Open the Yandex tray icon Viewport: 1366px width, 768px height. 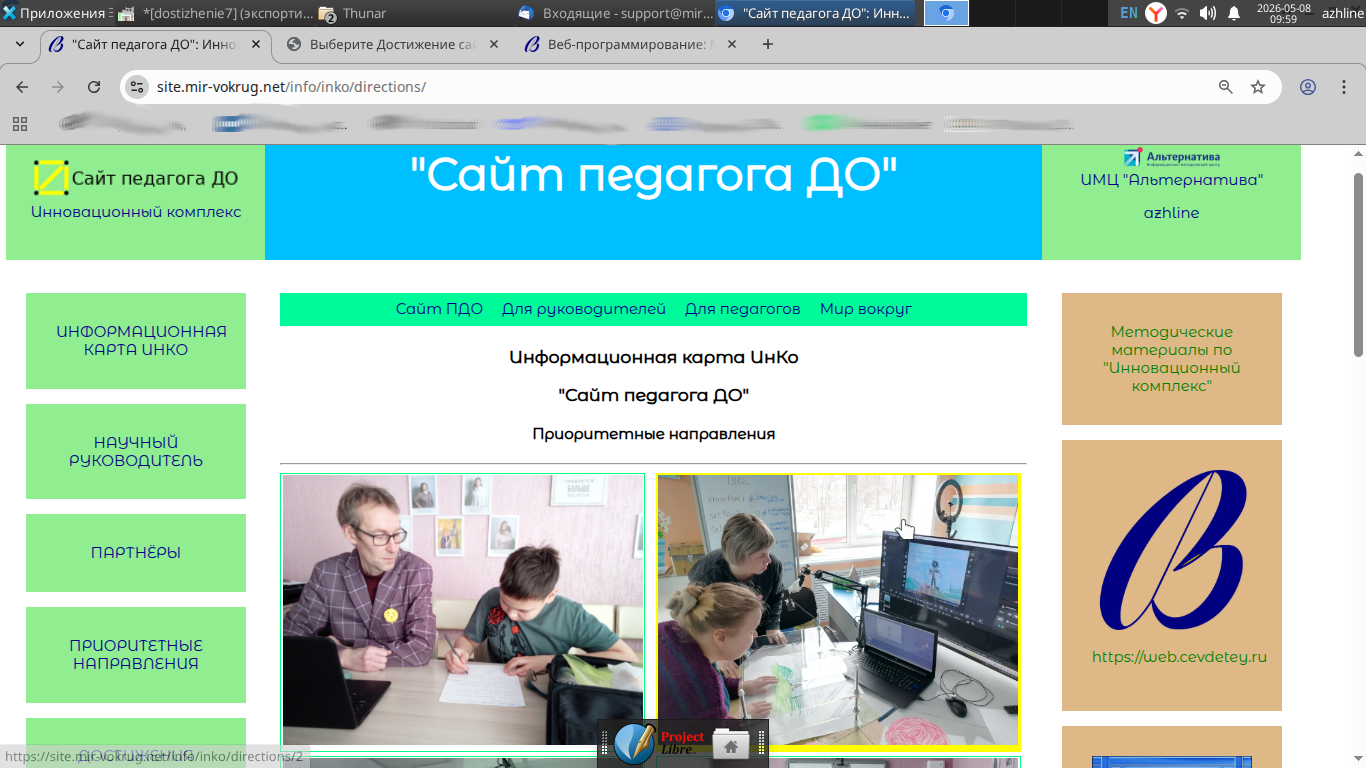(1156, 13)
